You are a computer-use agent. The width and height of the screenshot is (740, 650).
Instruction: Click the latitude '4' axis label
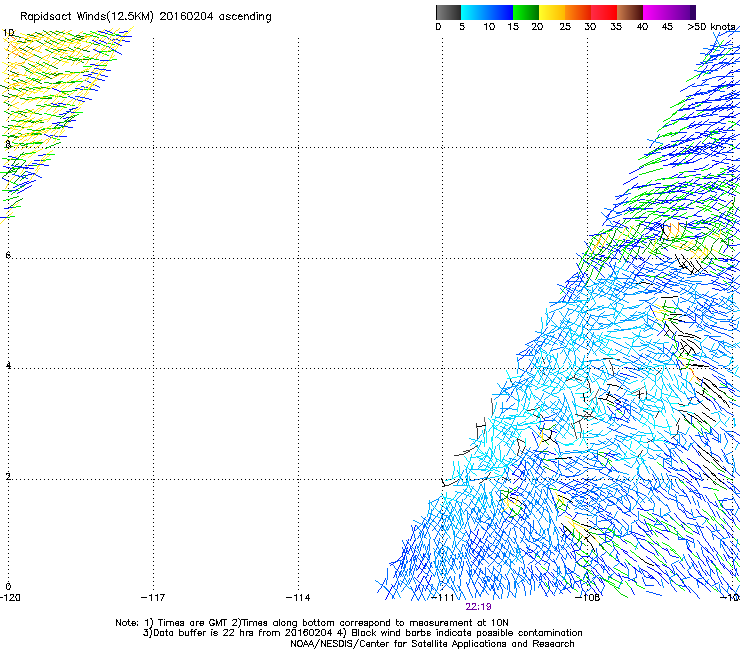coord(8,365)
